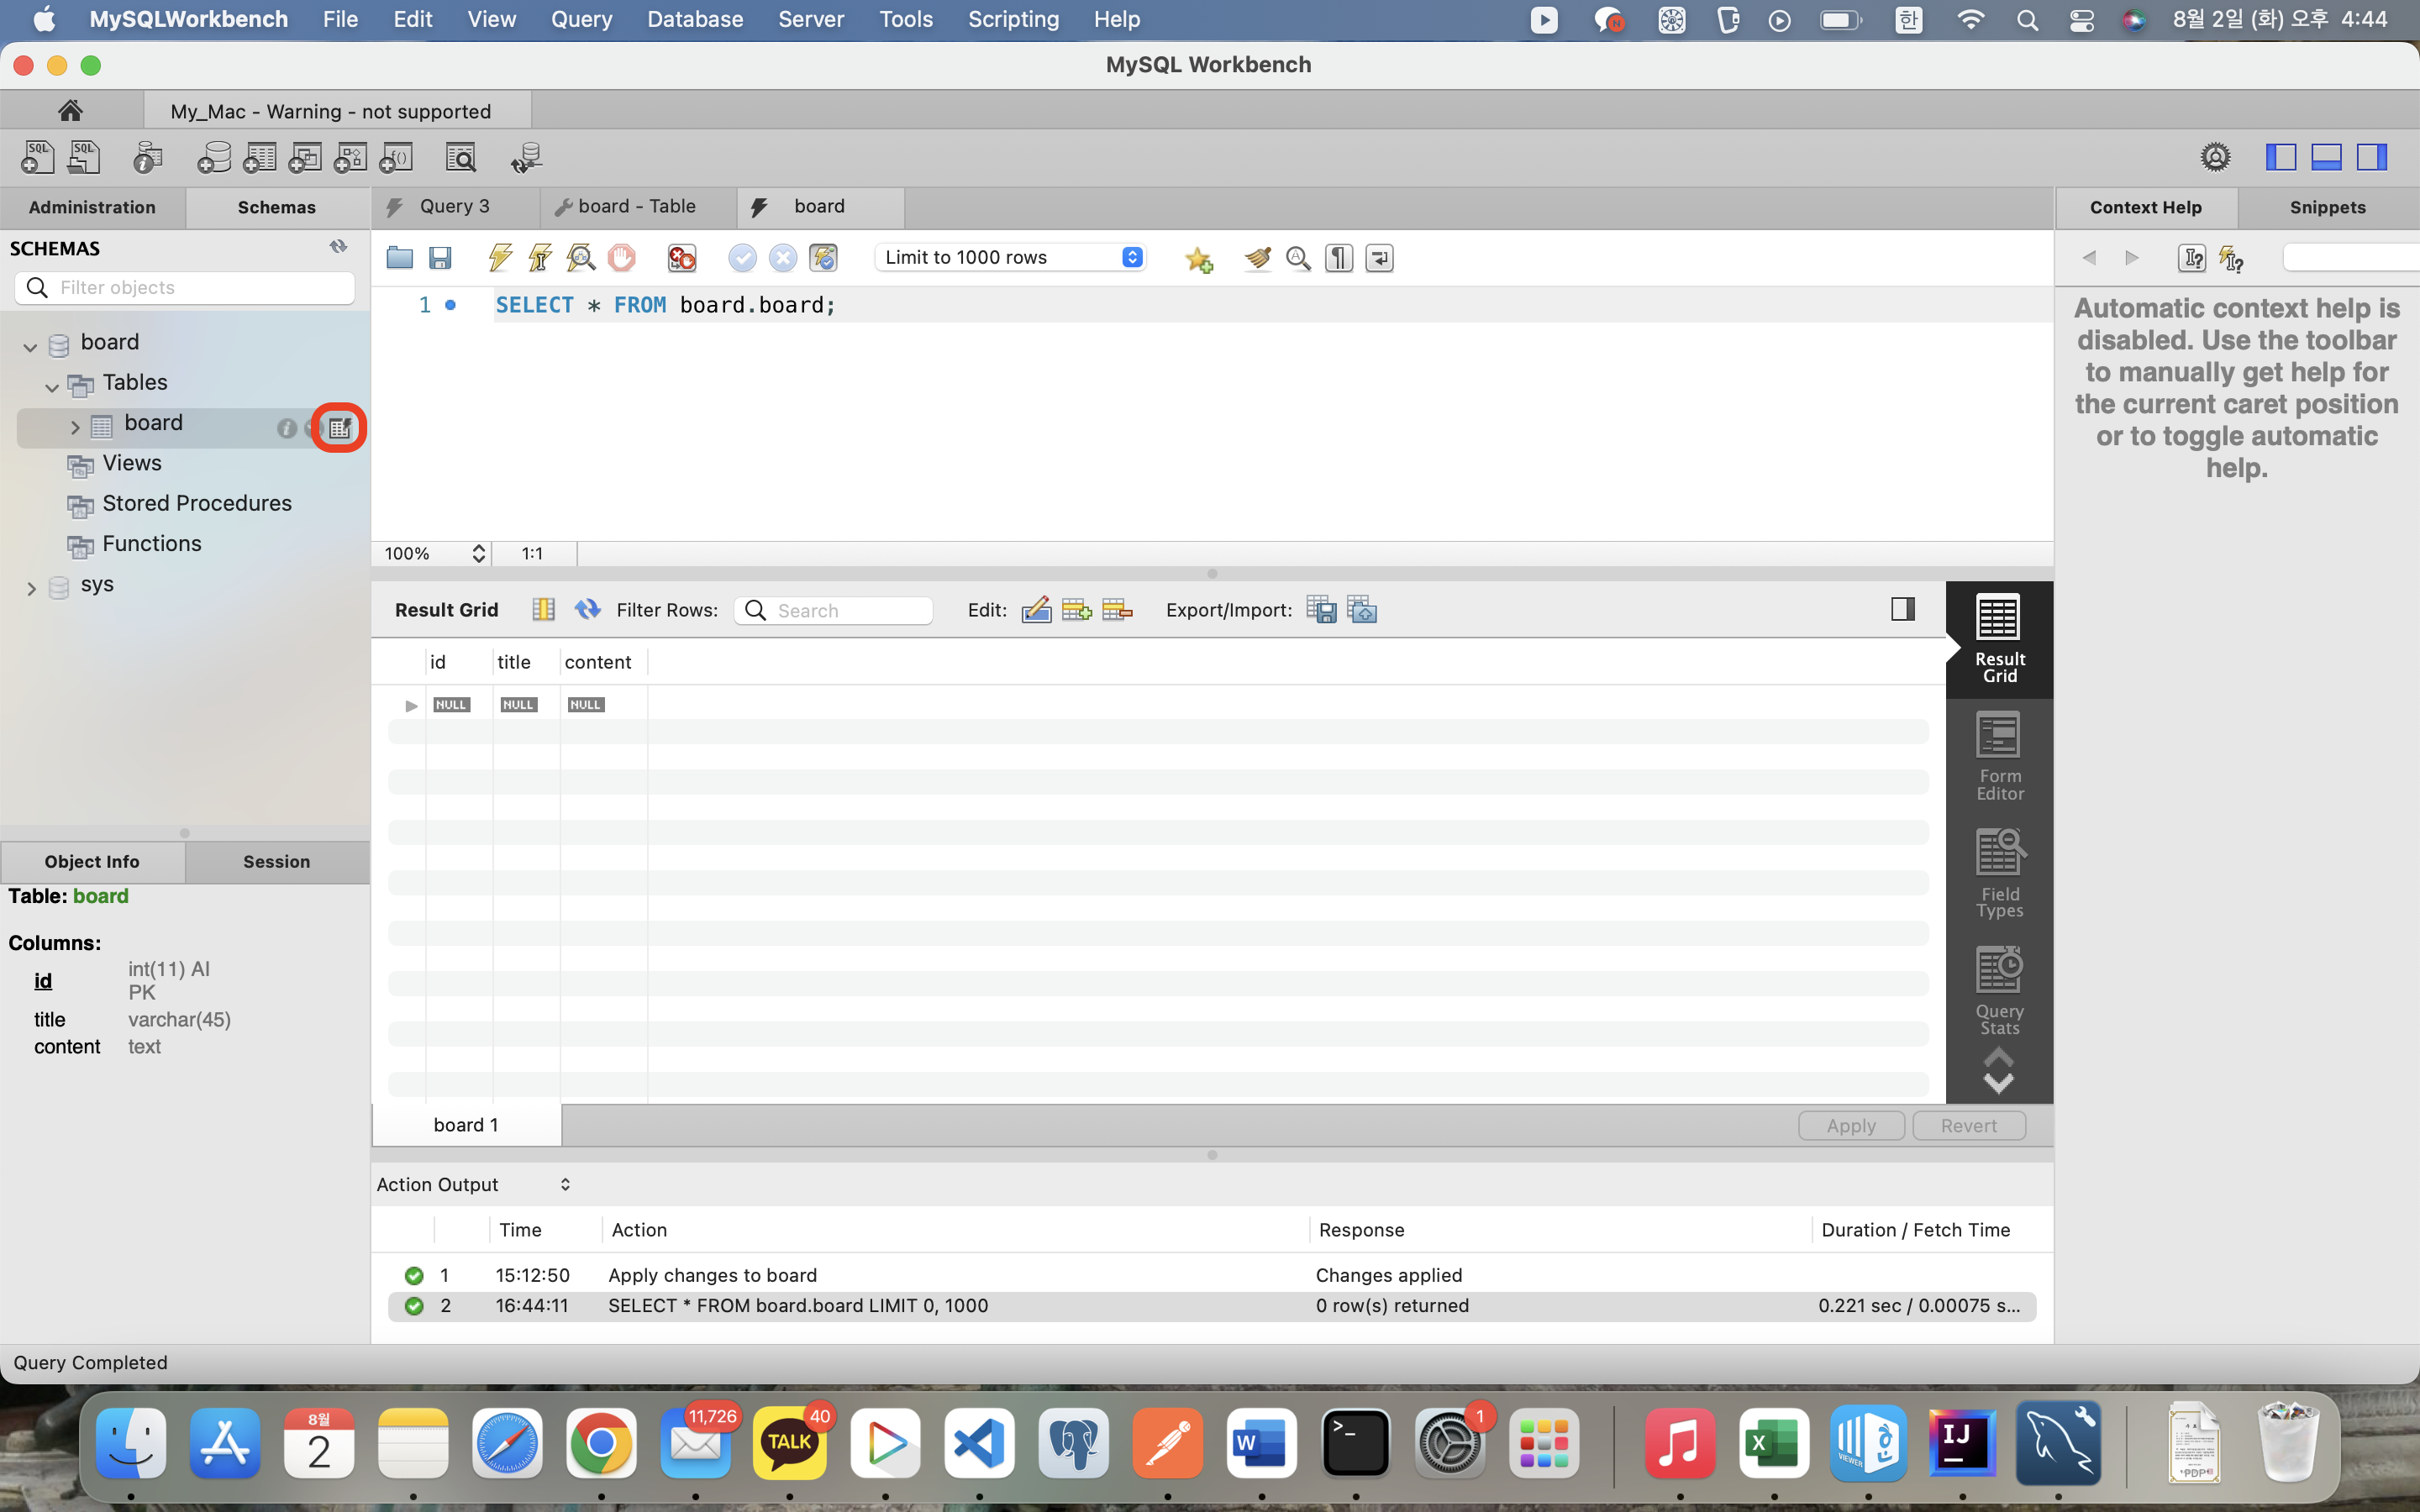The width and height of the screenshot is (2420, 1512).
Task: Toggle the left sidebar panel visibility
Action: (x=2280, y=157)
